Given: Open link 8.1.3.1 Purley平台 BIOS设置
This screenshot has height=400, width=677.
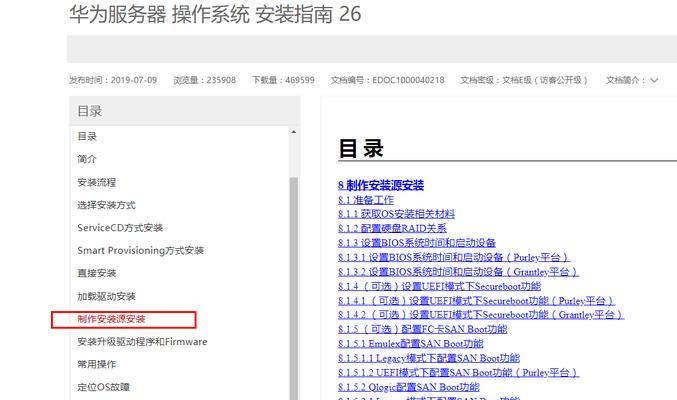Looking at the screenshot, I should 454,257.
